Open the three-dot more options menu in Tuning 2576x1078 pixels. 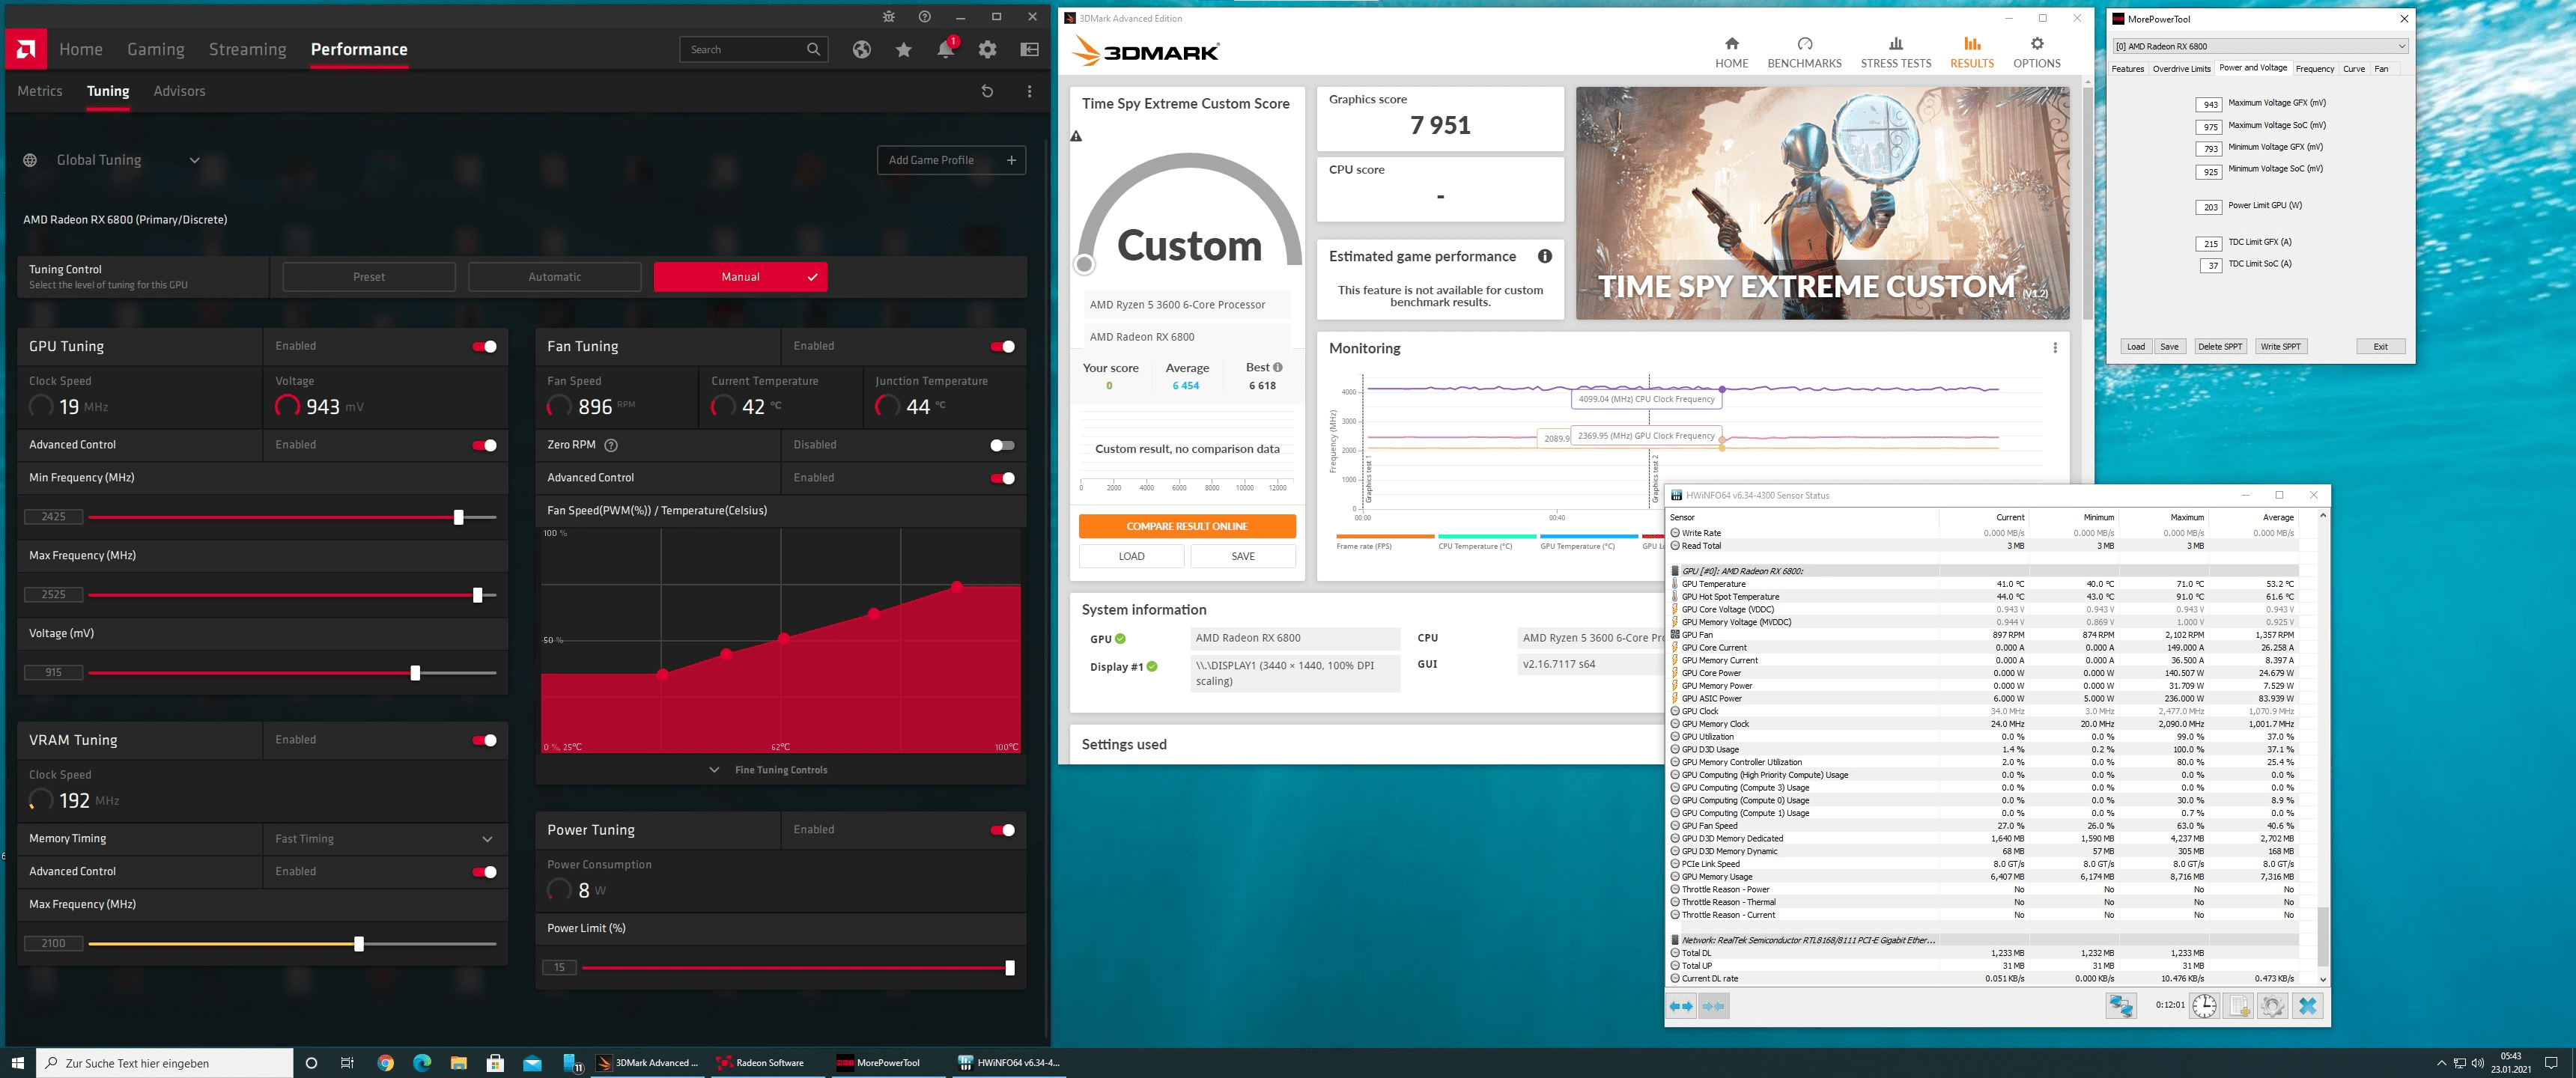(x=1029, y=91)
